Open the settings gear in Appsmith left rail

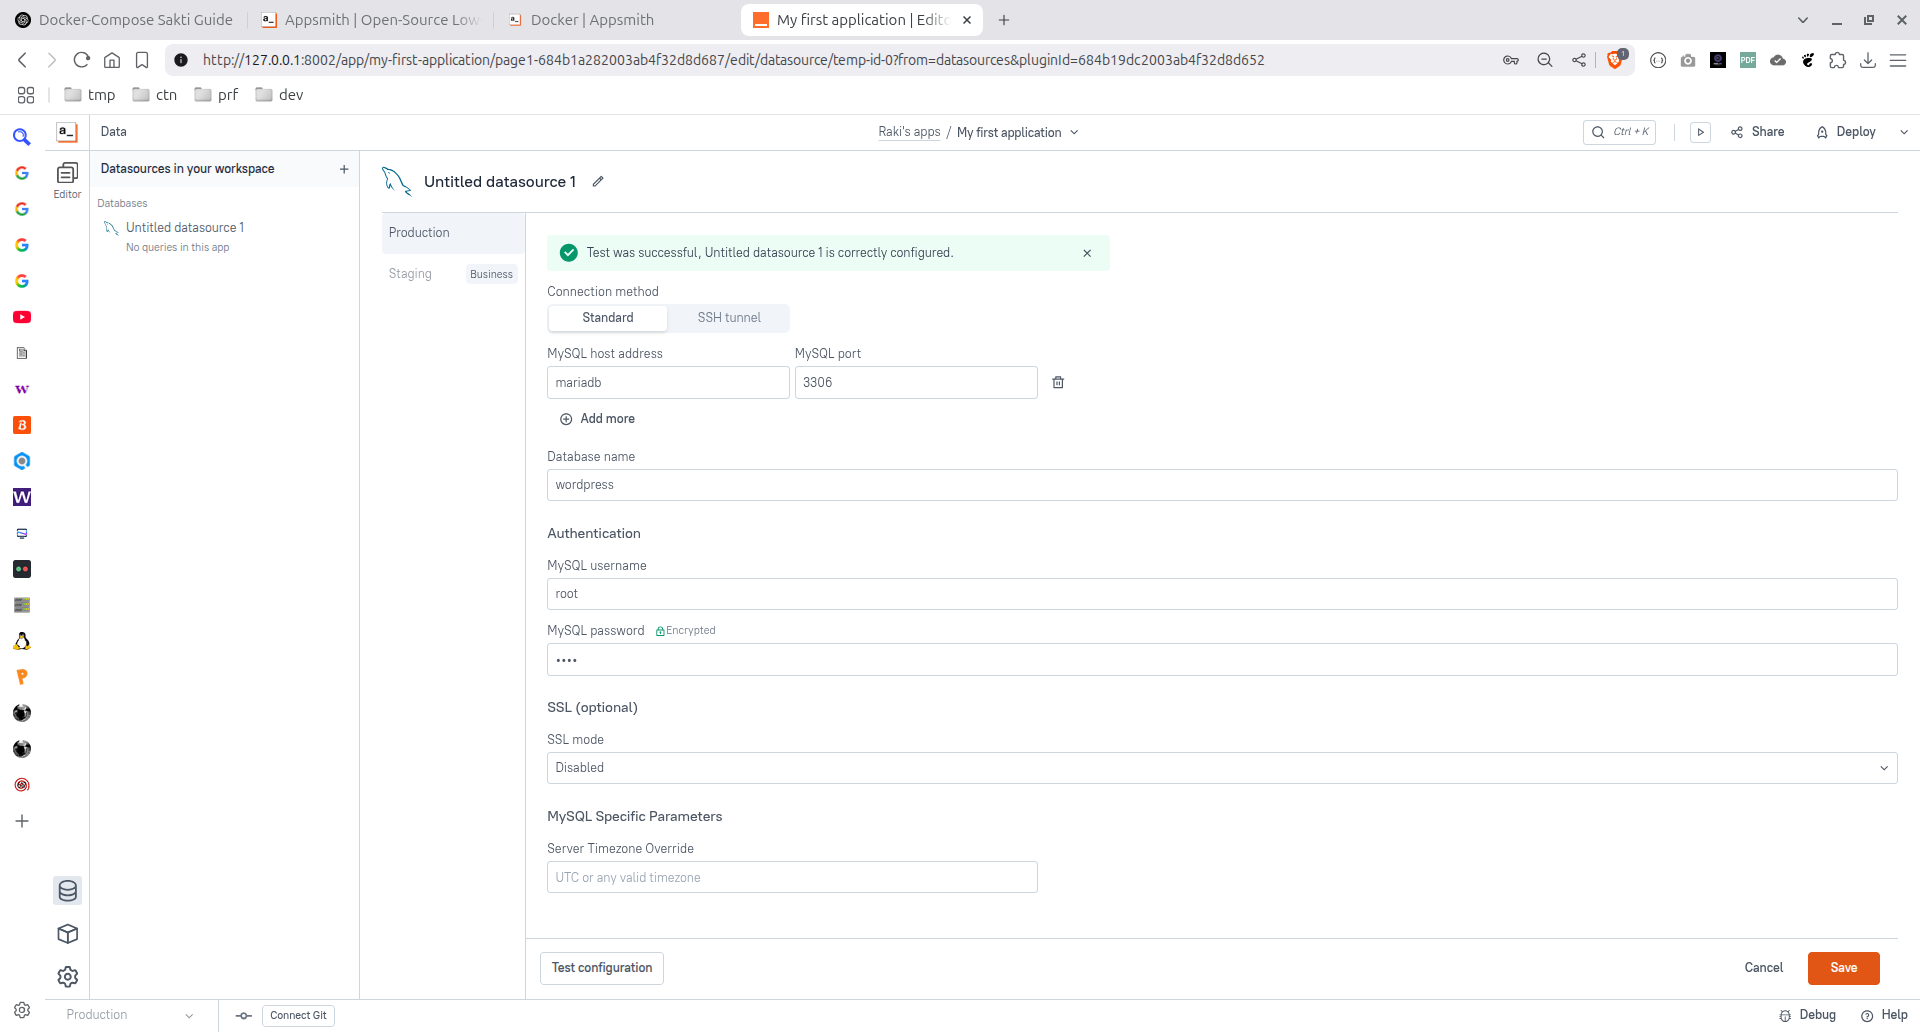[x=67, y=977]
